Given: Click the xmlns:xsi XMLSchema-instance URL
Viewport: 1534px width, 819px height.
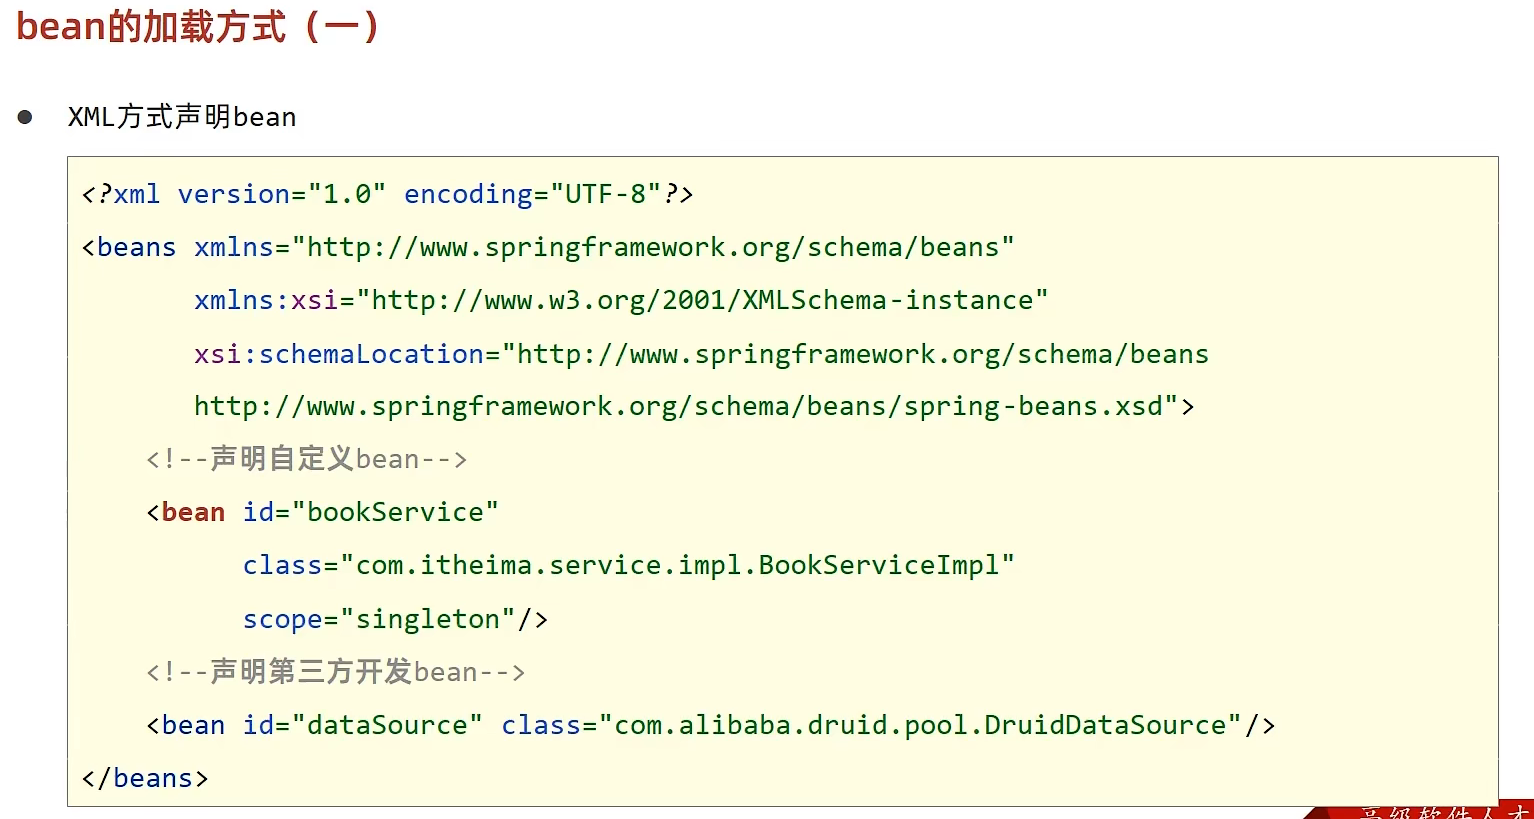Looking at the screenshot, I should (702, 300).
